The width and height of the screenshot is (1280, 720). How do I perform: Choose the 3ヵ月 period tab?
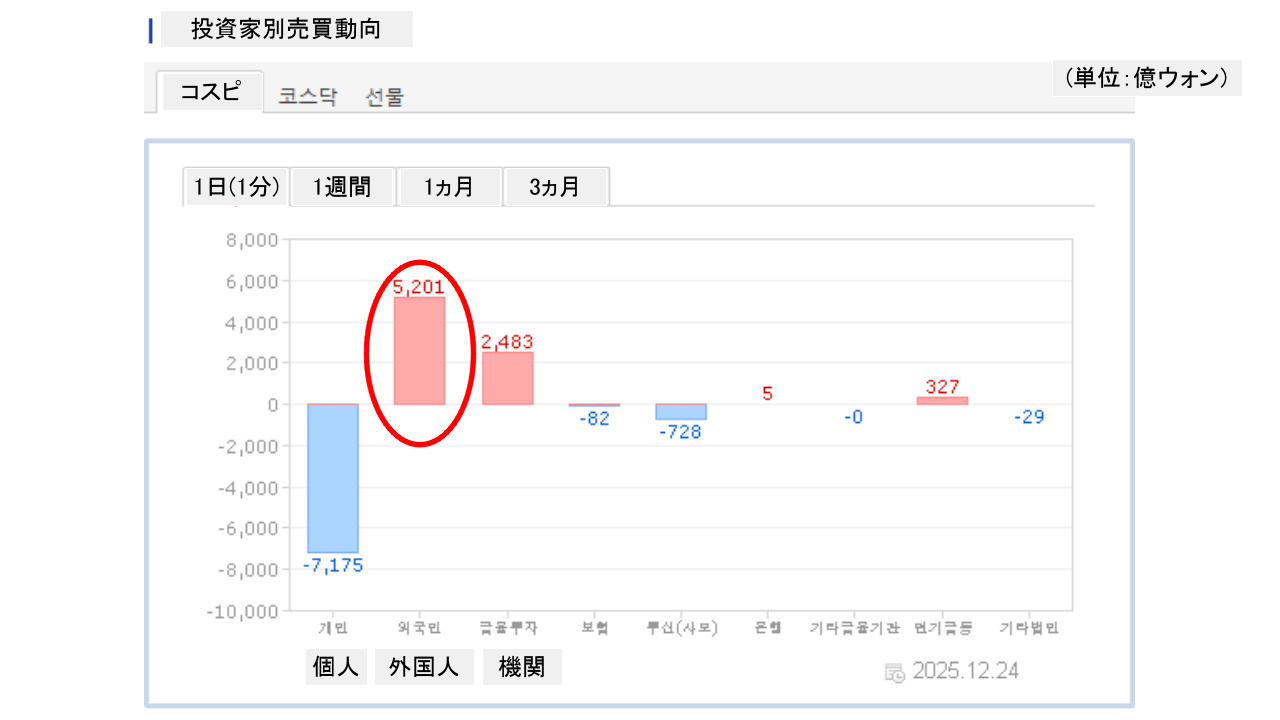tap(555, 187)
